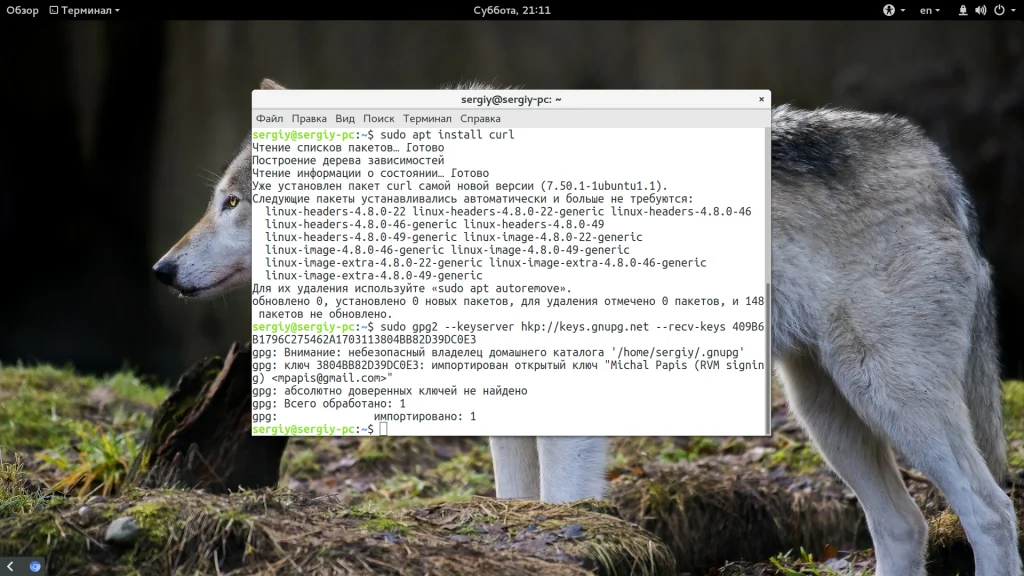Click the text '«sudo apt autoremove»'
The width and height of the screenshot is (1024, 576).
[x=502, y=288]
